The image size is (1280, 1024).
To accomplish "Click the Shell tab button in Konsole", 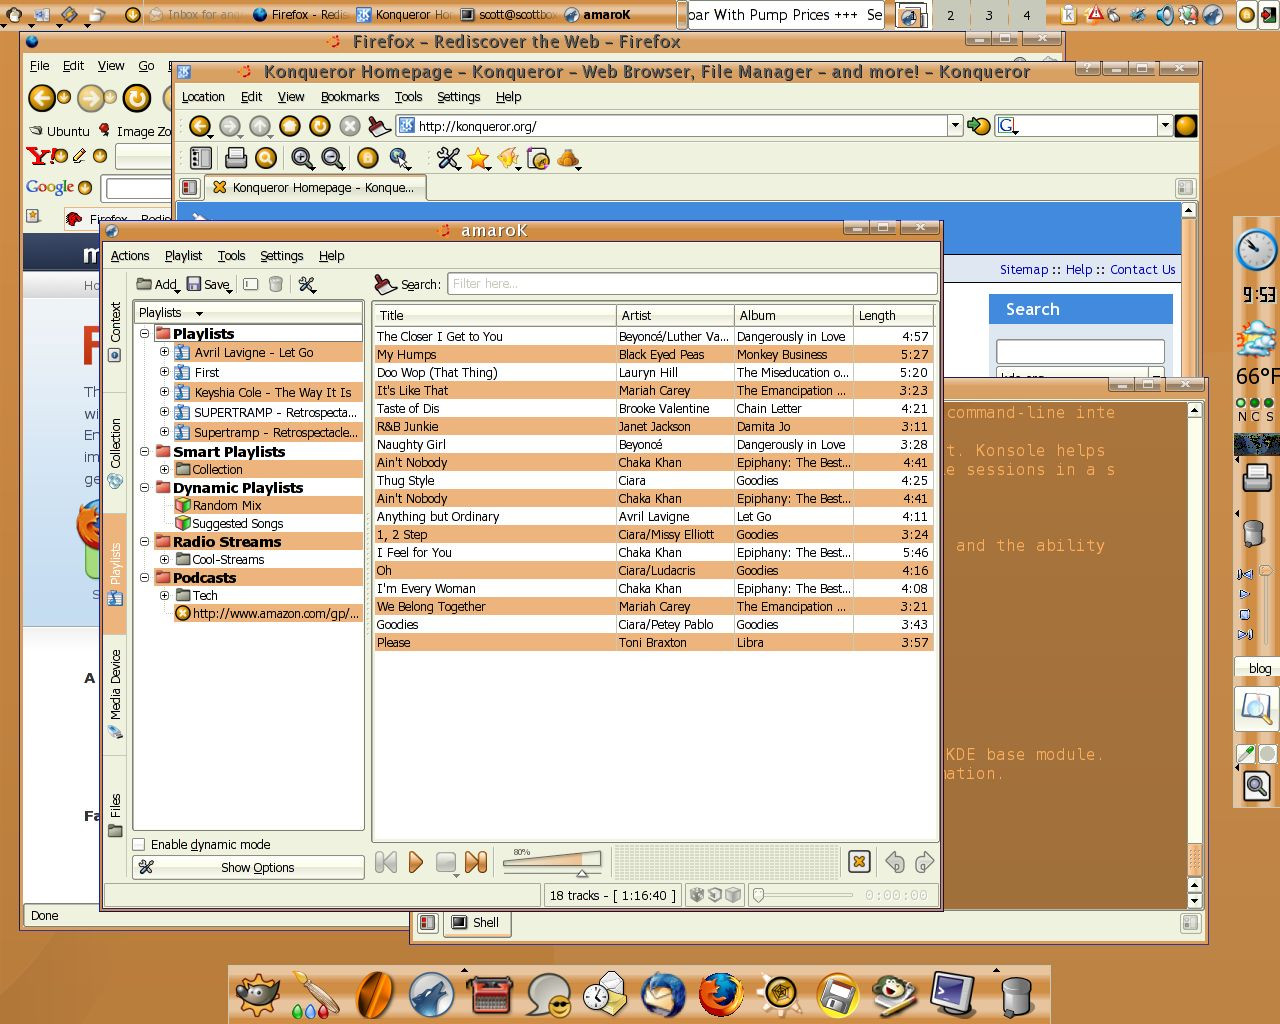I will click(476, 922).
